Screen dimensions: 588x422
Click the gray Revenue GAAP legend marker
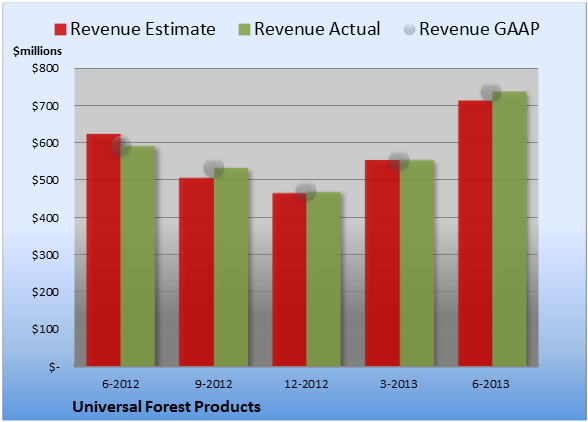coord(410,29)
